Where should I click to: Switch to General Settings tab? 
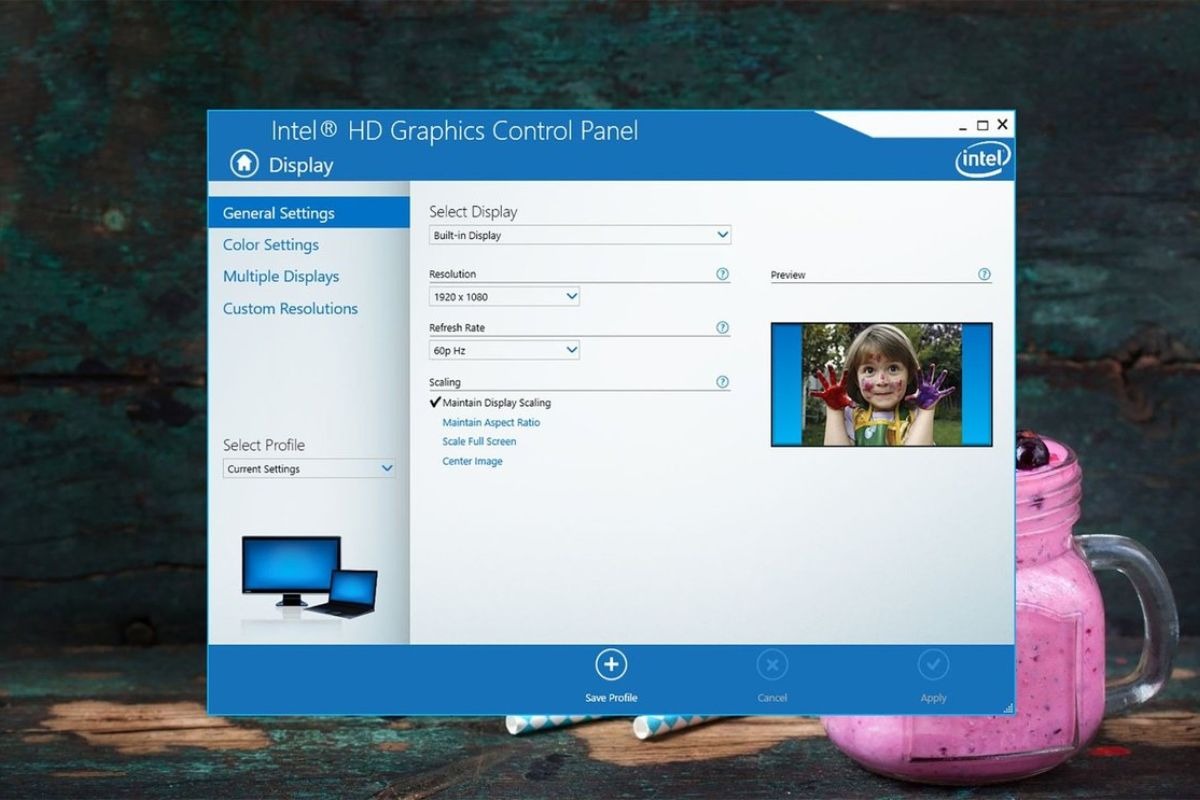coord(309,213)
